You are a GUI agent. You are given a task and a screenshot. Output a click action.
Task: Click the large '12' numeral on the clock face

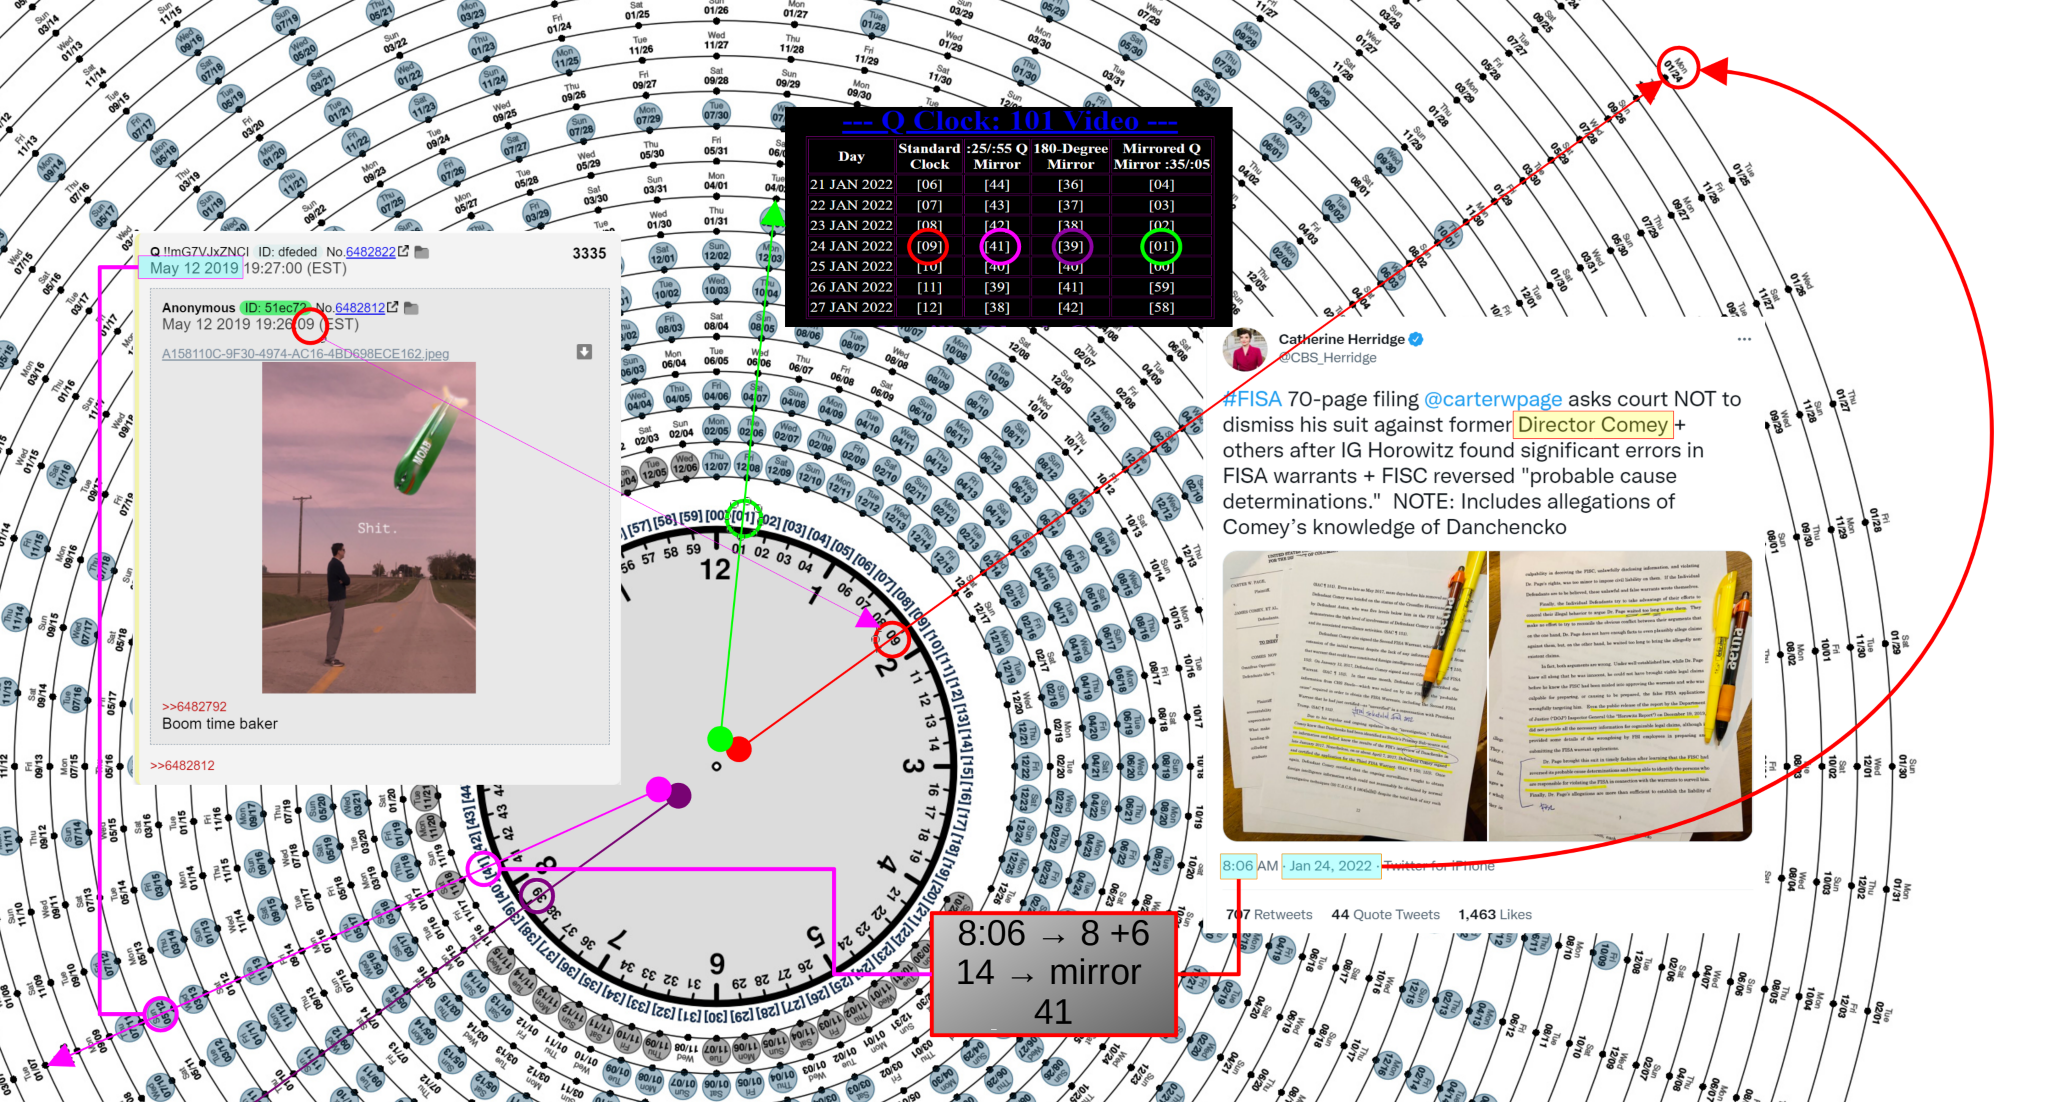[x=714, y=570]
